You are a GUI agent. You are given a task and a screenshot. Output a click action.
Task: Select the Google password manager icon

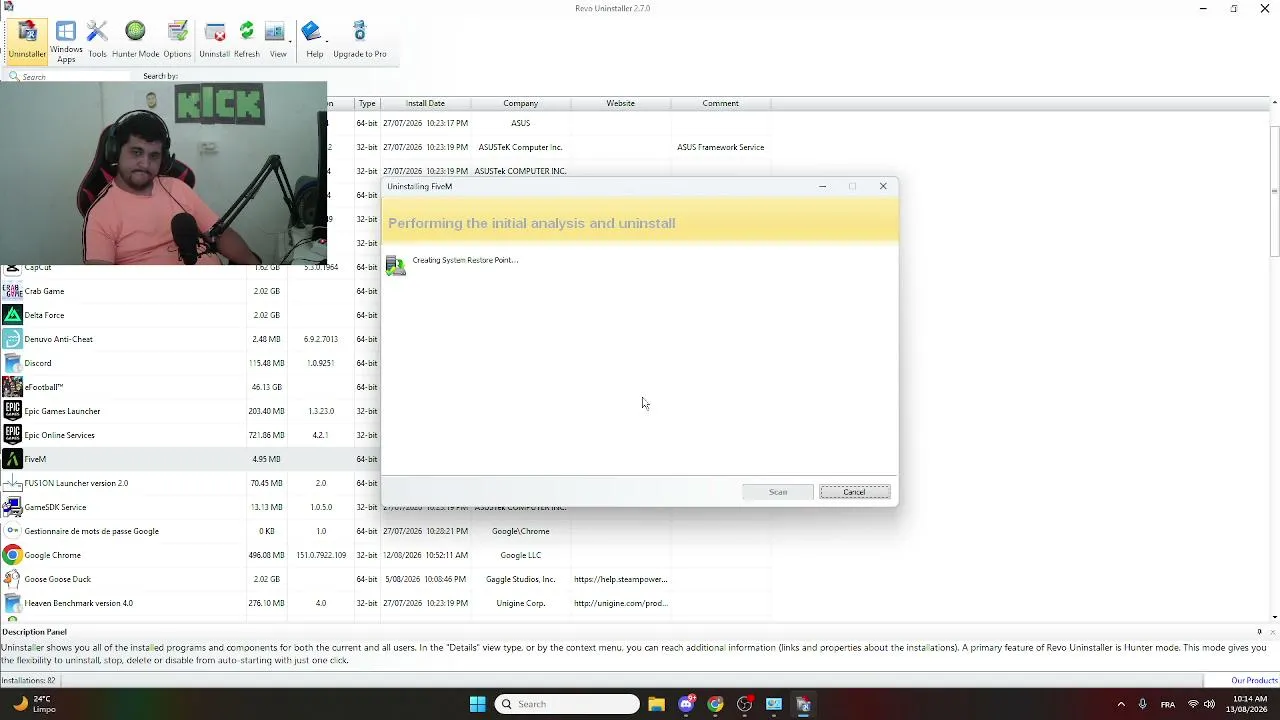12,531
